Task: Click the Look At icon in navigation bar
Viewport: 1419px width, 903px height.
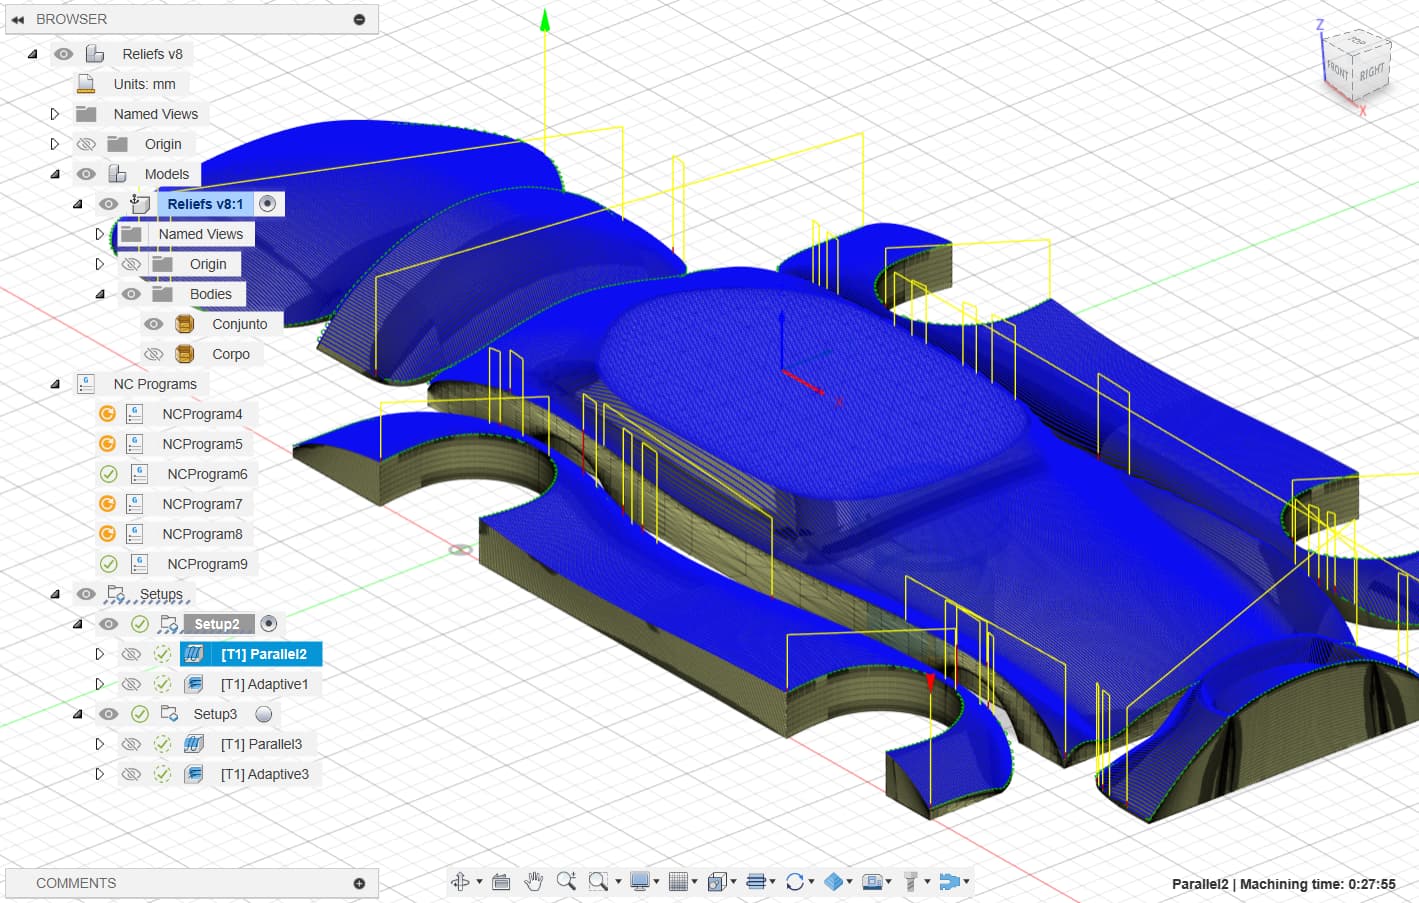Action: (501, 881)
